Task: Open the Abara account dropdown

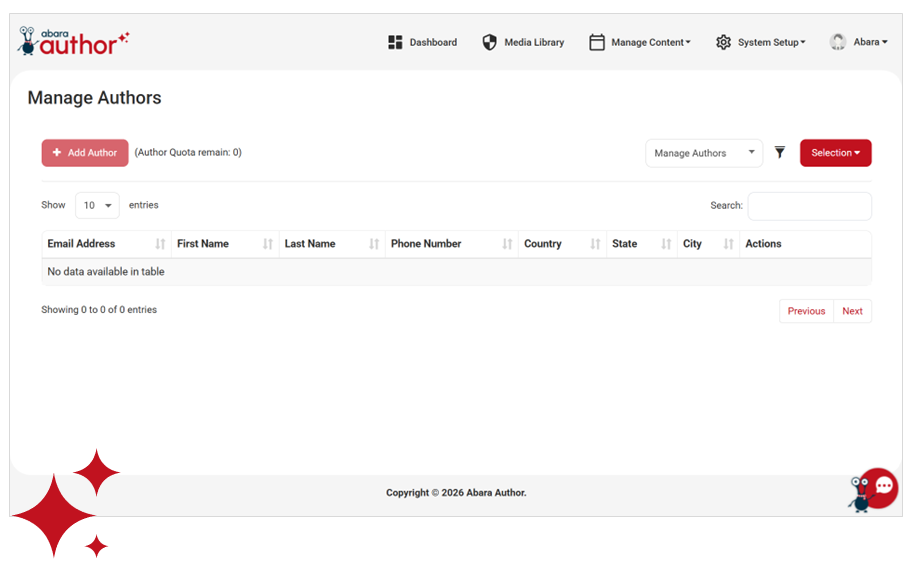Action: coord(858,42)
